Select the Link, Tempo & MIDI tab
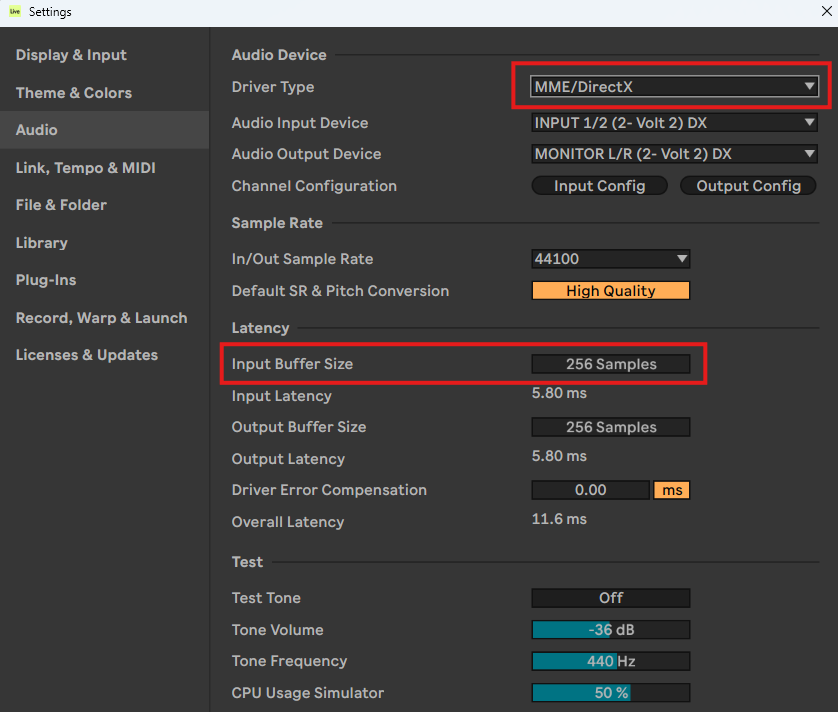 click(x=86, y=168)
